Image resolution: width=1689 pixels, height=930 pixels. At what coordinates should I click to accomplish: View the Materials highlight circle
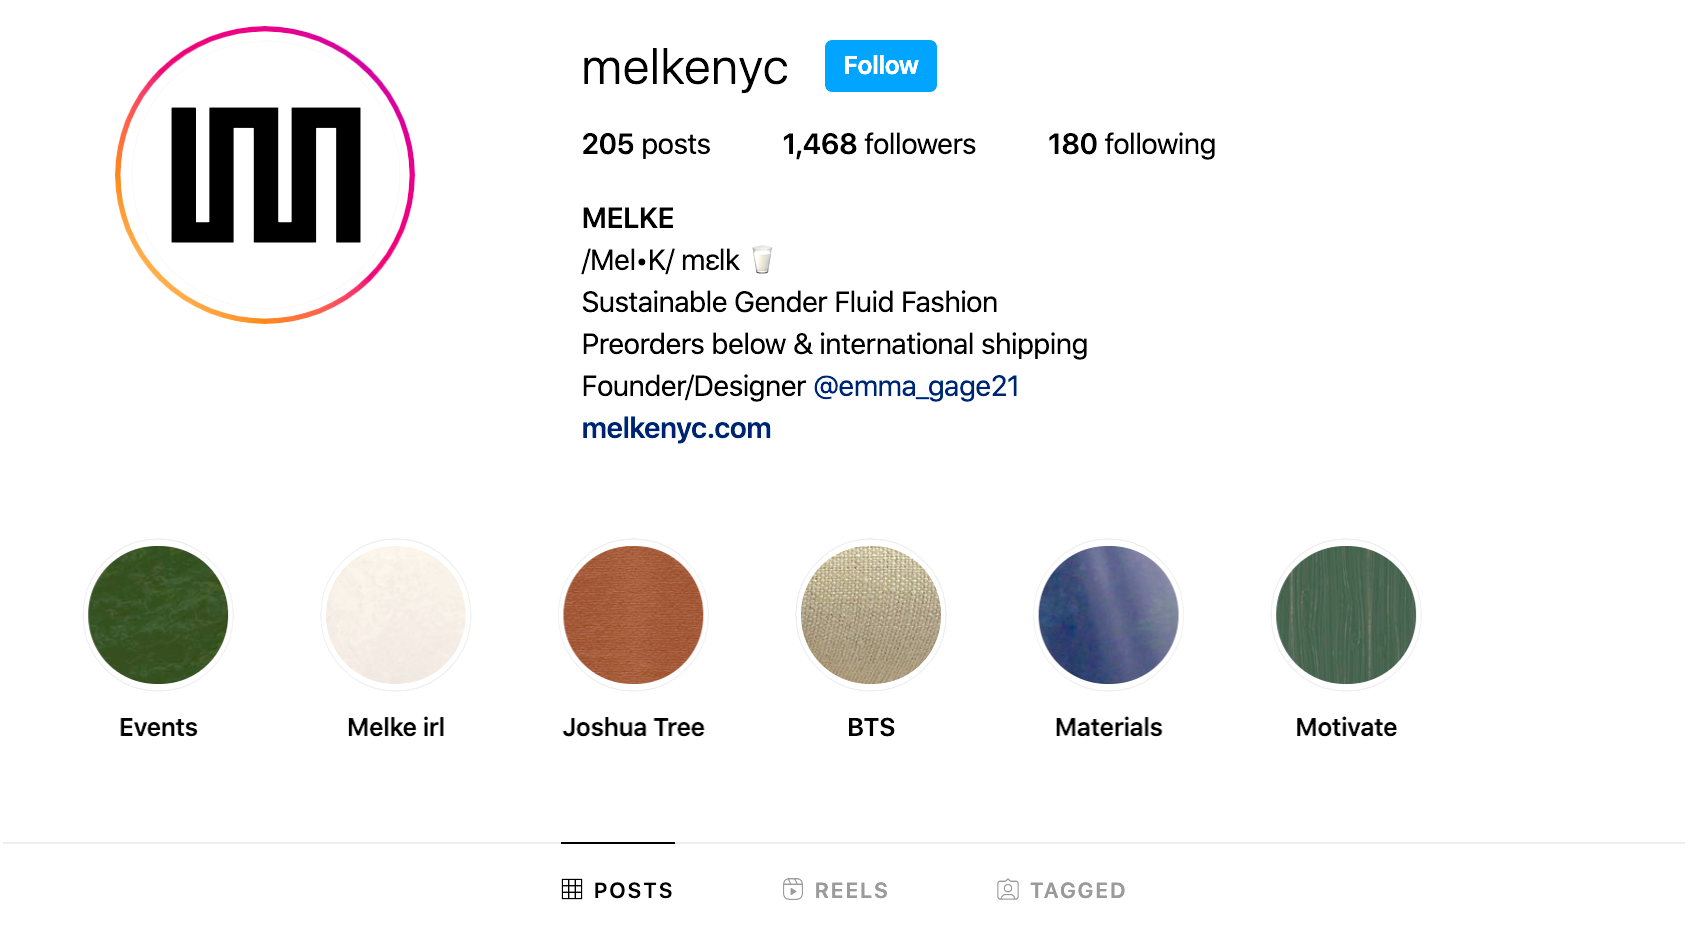pyautogui.click(x=1108, y=615)
